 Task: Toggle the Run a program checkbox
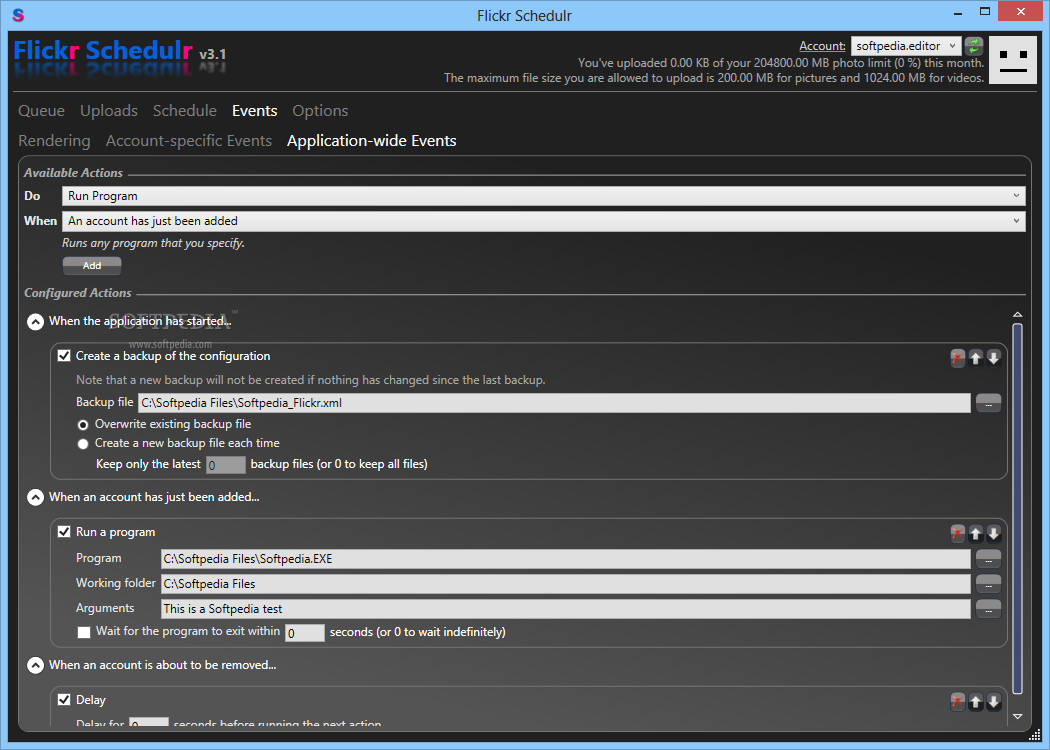pyautogui.click(x=64, y=532)
